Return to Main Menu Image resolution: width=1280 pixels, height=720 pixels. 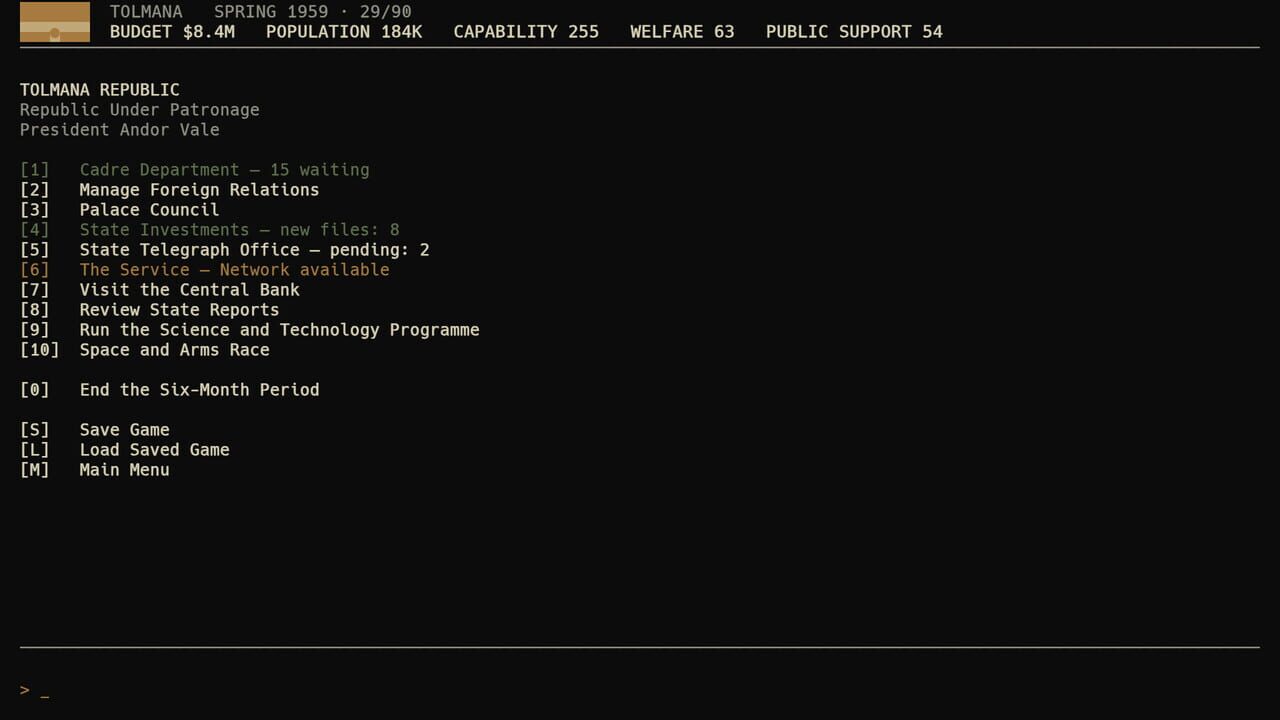[x=95, y=470]
